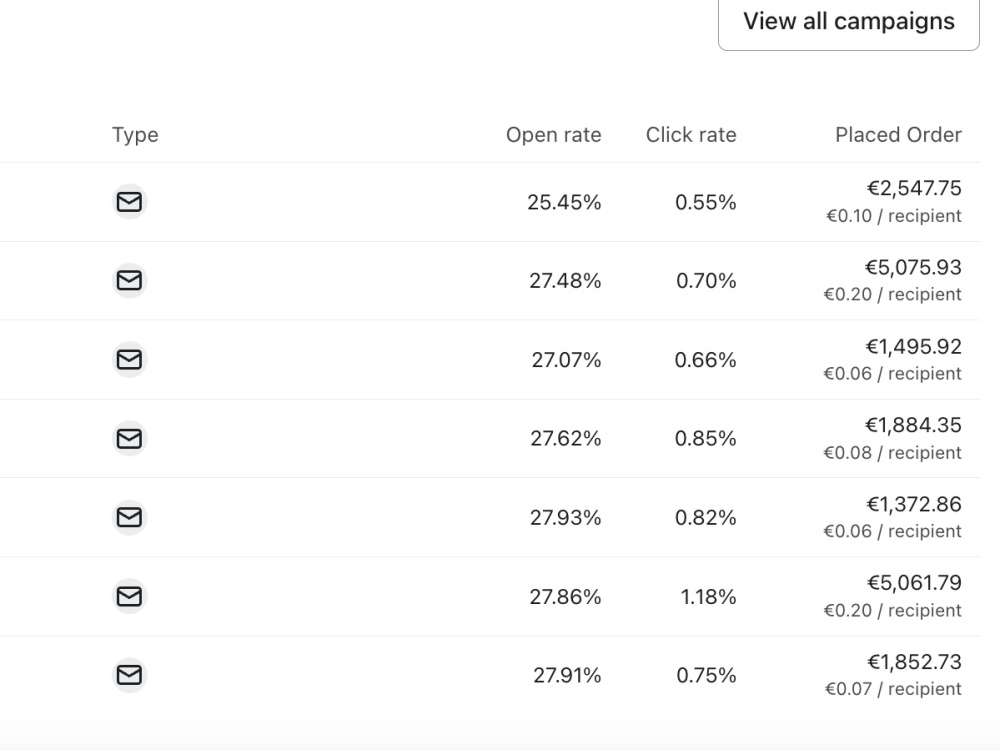This screenshot has height=750, width=1000.
Task: Click the 27.93% open rate cell
Action: 566,518
